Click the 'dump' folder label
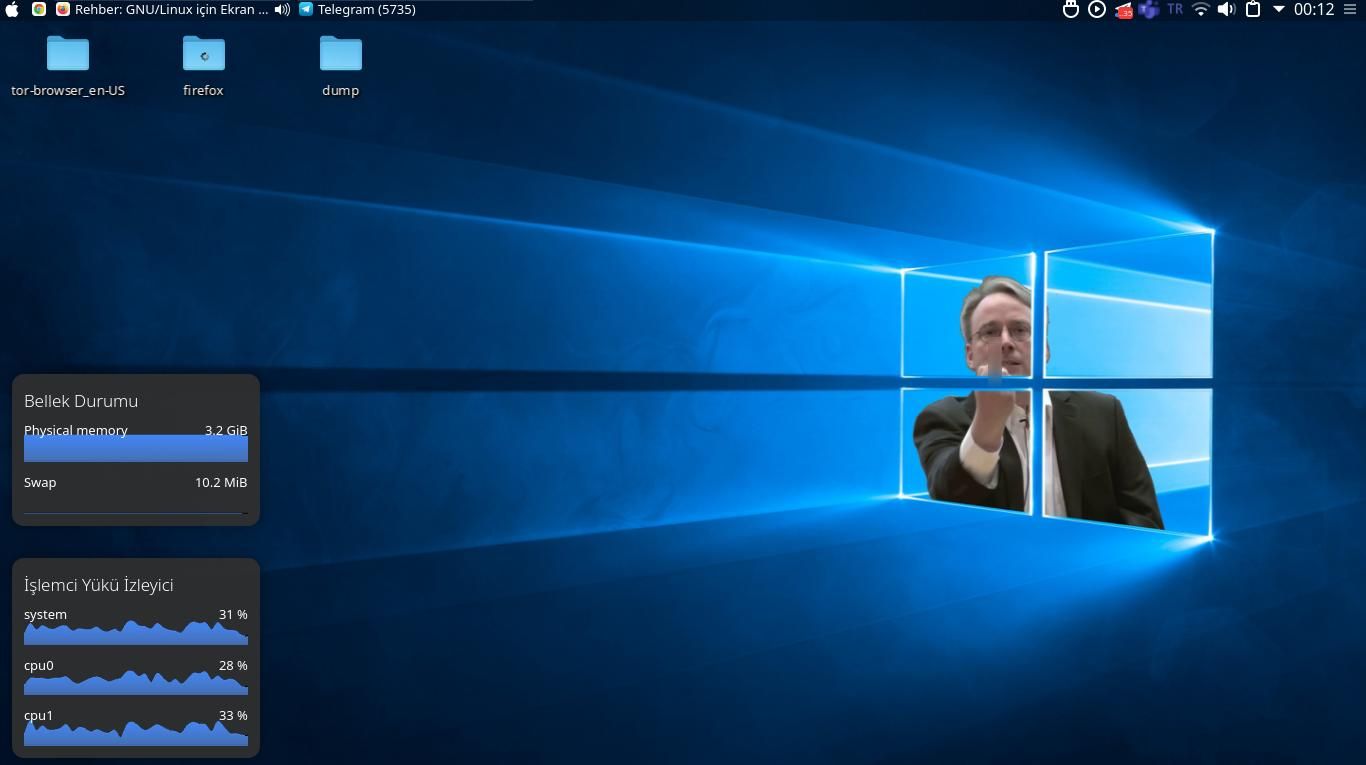Image resolution: width=1366 pixels, height=765 pixels. (x=341, y=90)
